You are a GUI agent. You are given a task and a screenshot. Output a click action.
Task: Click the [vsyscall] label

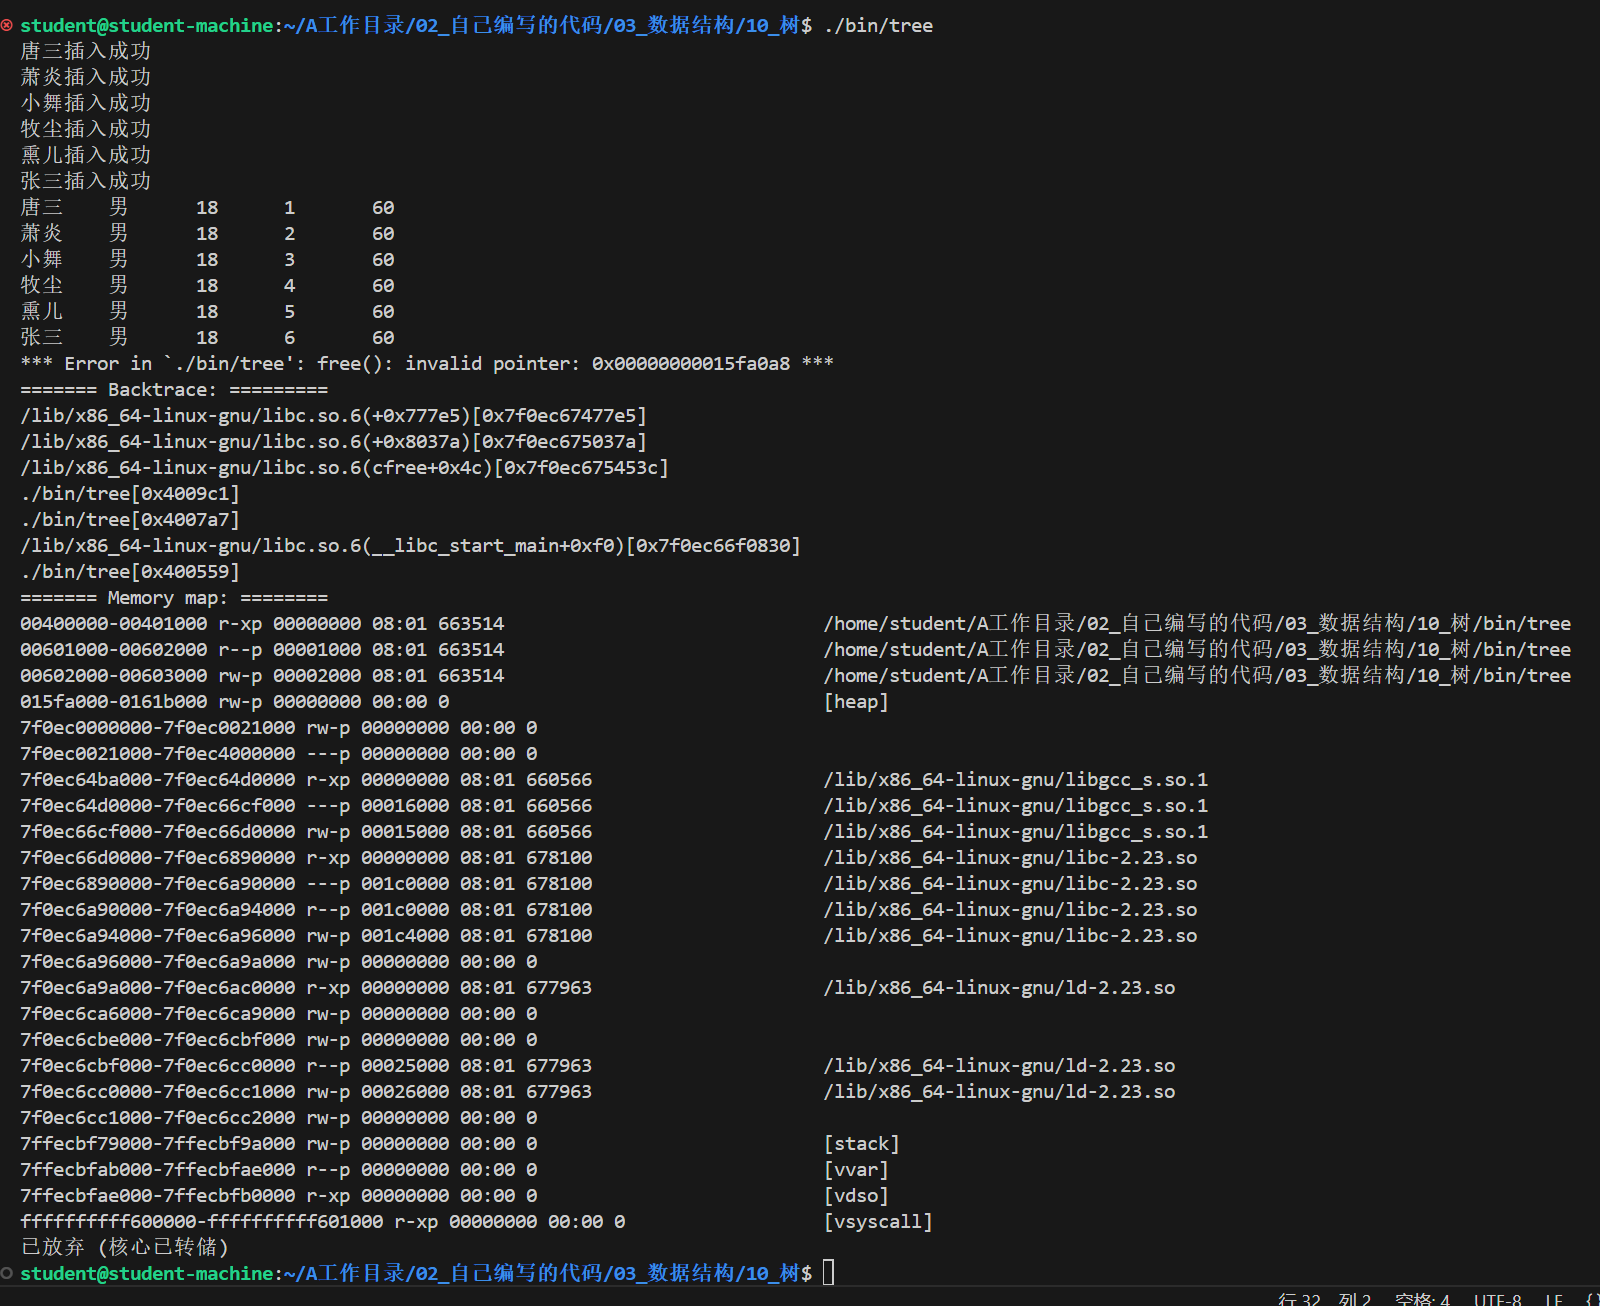(879, 1221)
